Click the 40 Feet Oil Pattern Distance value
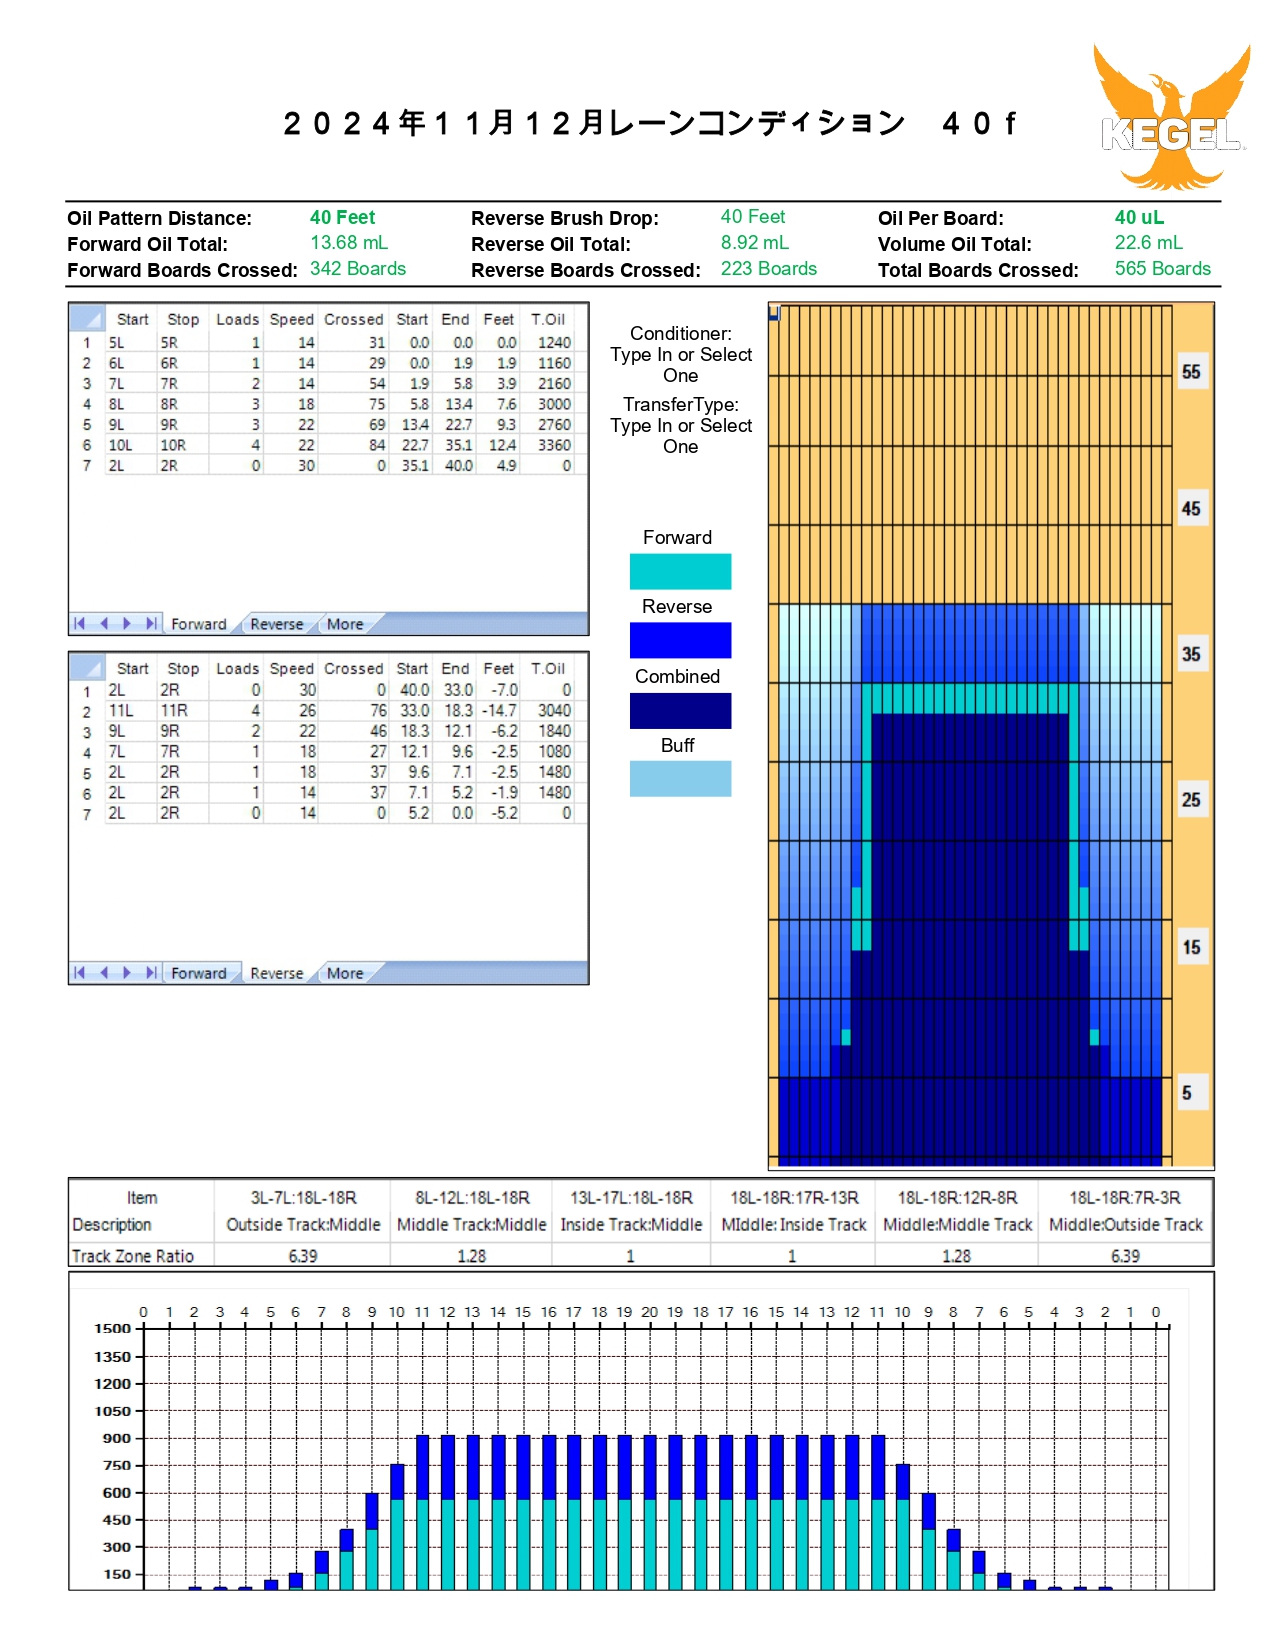 pos(342,218)
